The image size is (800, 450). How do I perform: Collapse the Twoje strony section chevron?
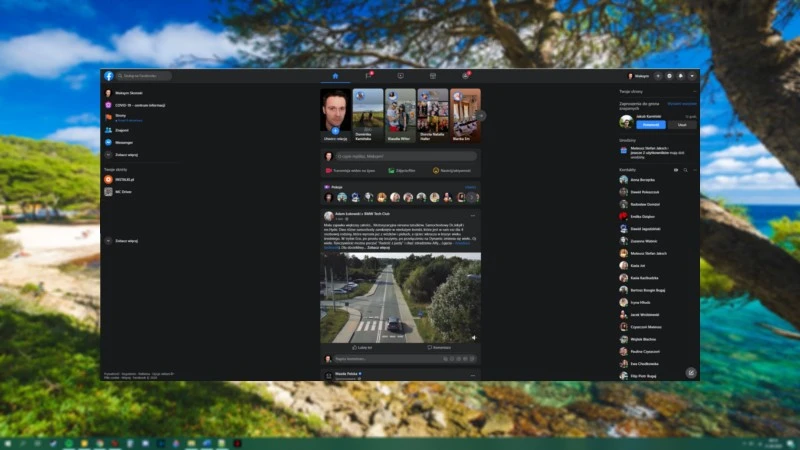pyautogui.click(x=694, y=92)
